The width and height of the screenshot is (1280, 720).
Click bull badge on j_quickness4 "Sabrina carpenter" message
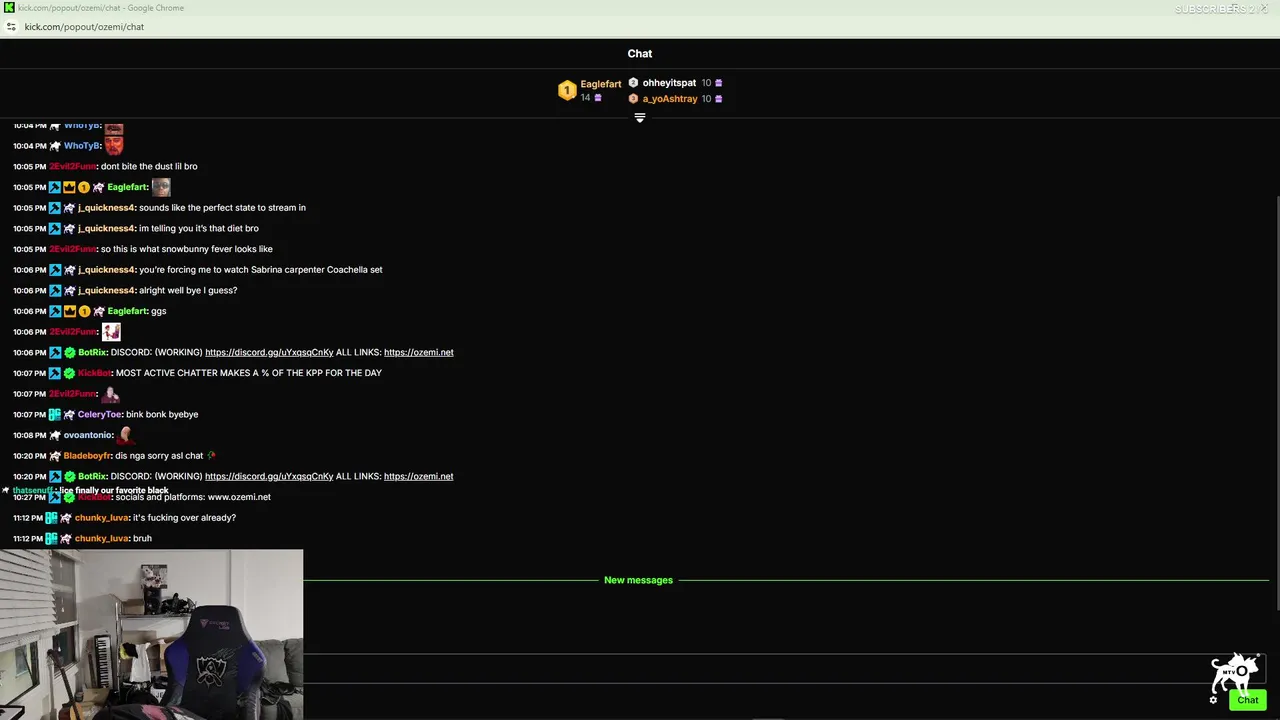[69, 270]
